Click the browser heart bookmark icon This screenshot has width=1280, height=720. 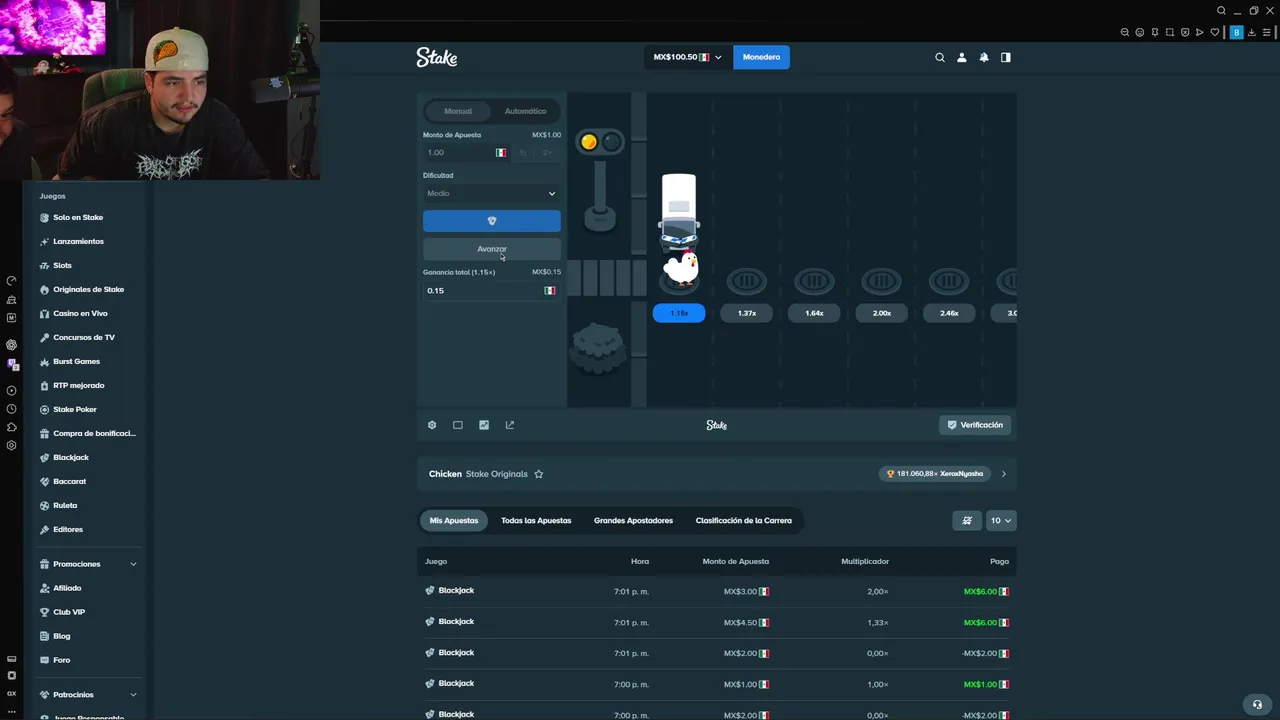click(x=1215, y=32)
